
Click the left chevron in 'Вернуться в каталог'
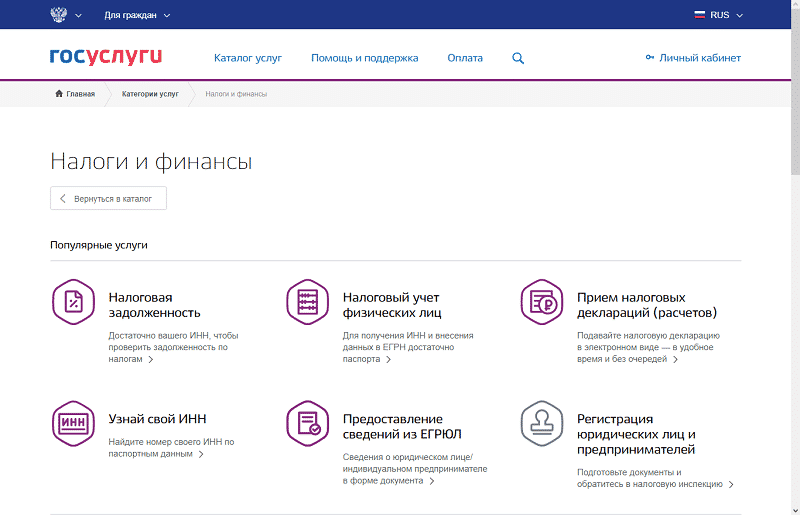click(x=63, y=199)
